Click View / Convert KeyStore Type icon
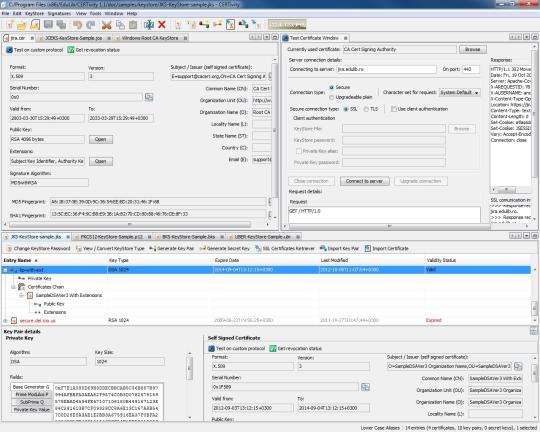The width and height of the screenshot is (540, 432). [x=79, y=248]
